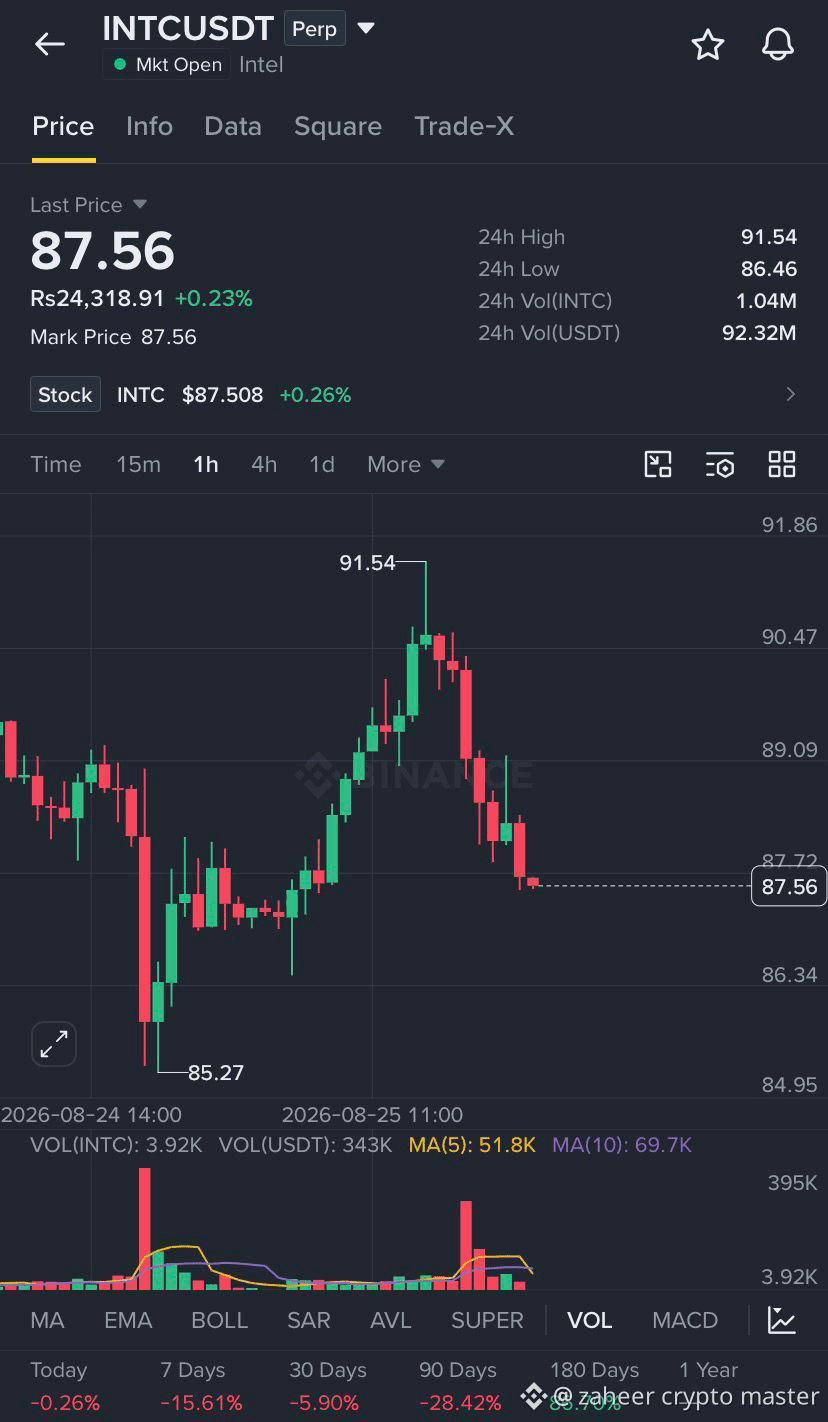Tap the MA(5): 51.8K volume label
The width and height of the screenshot is (828, 1422).
(472, 1145)
